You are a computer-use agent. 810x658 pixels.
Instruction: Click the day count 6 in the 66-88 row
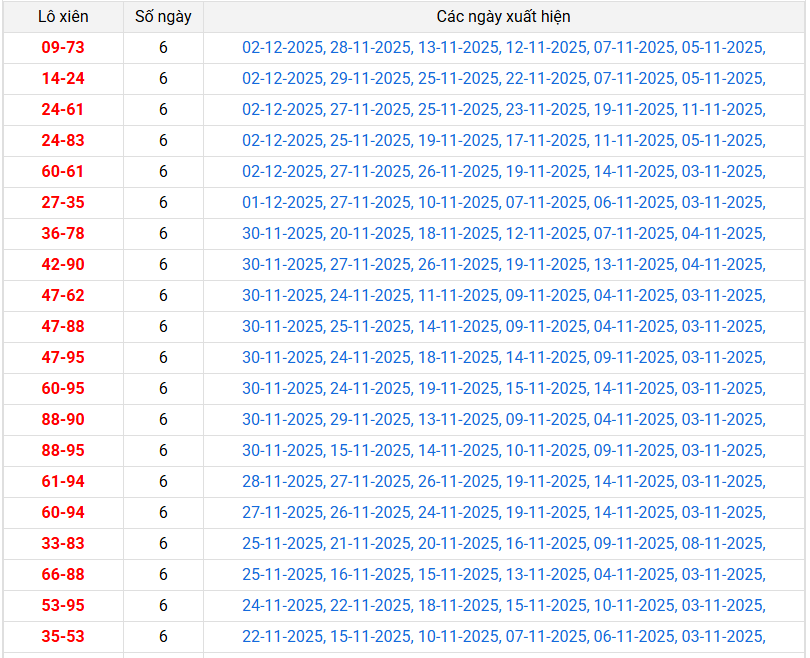(163, 574)
